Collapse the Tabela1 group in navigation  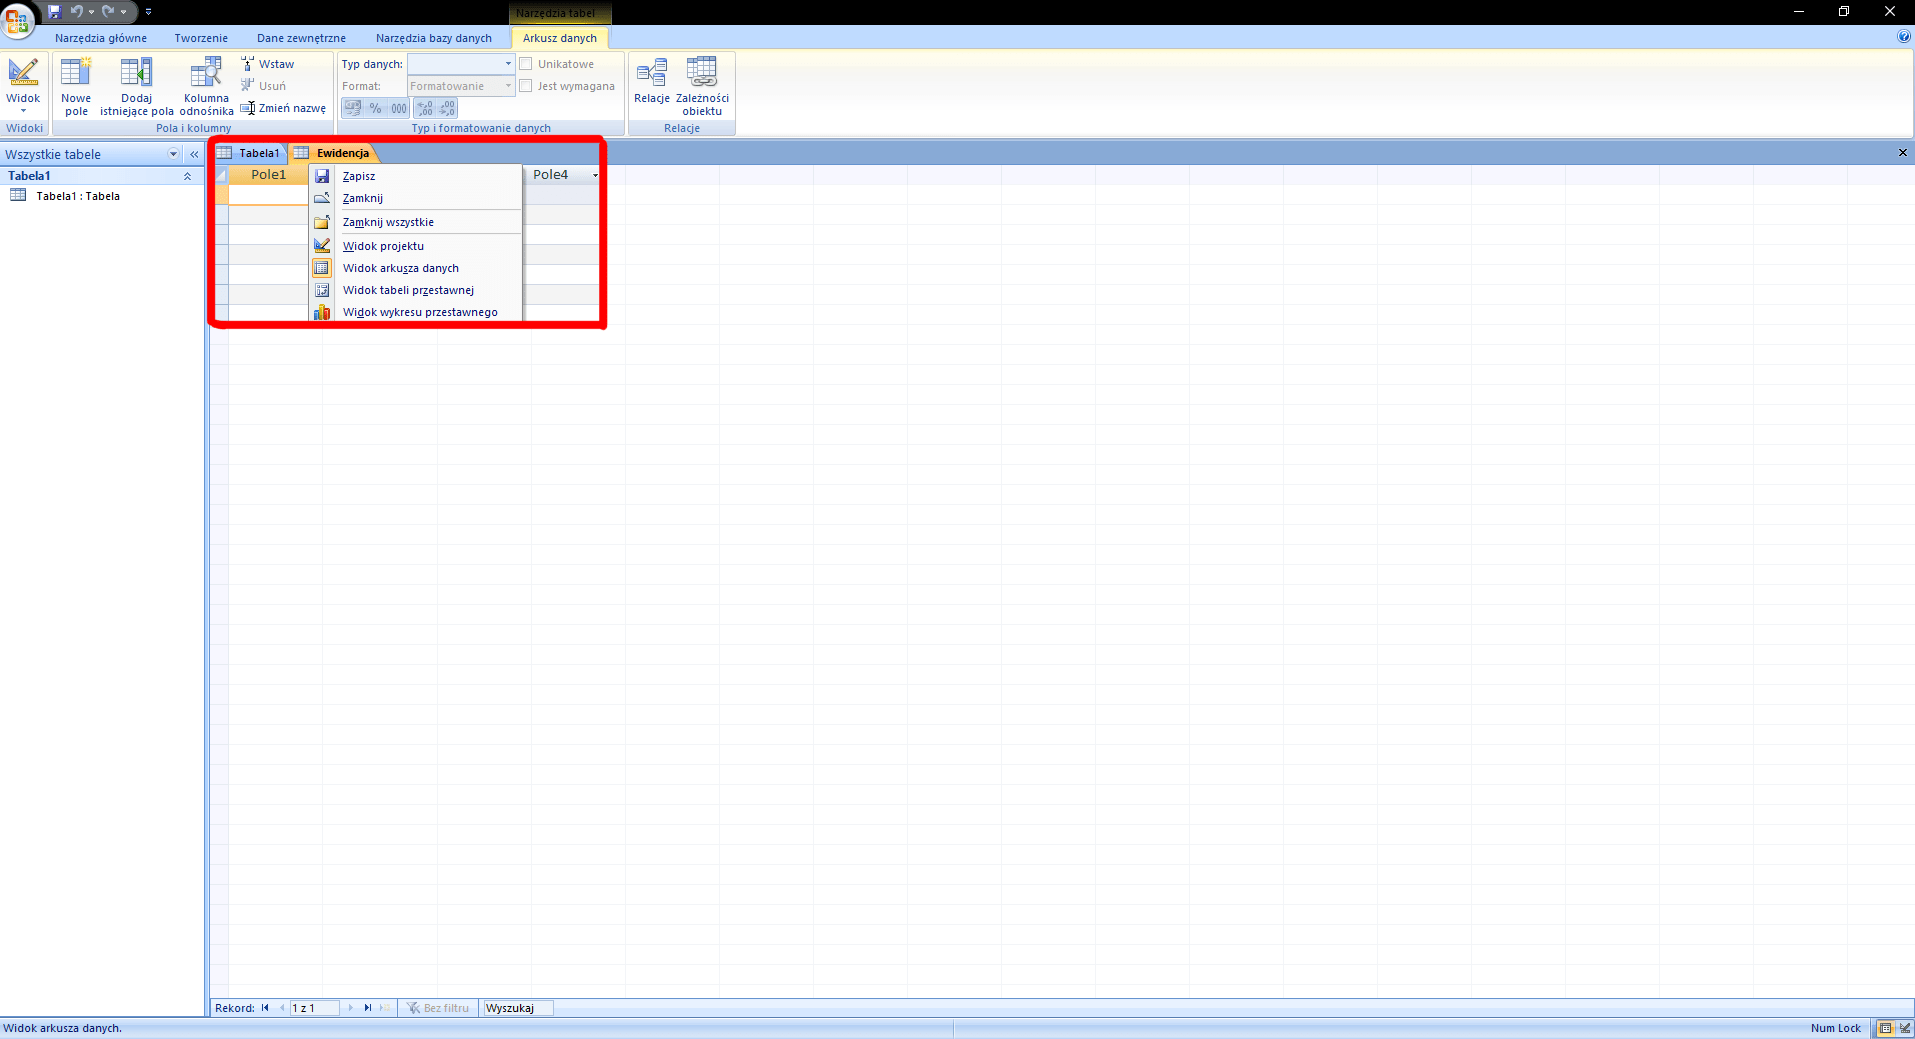[x=187, y=176]
